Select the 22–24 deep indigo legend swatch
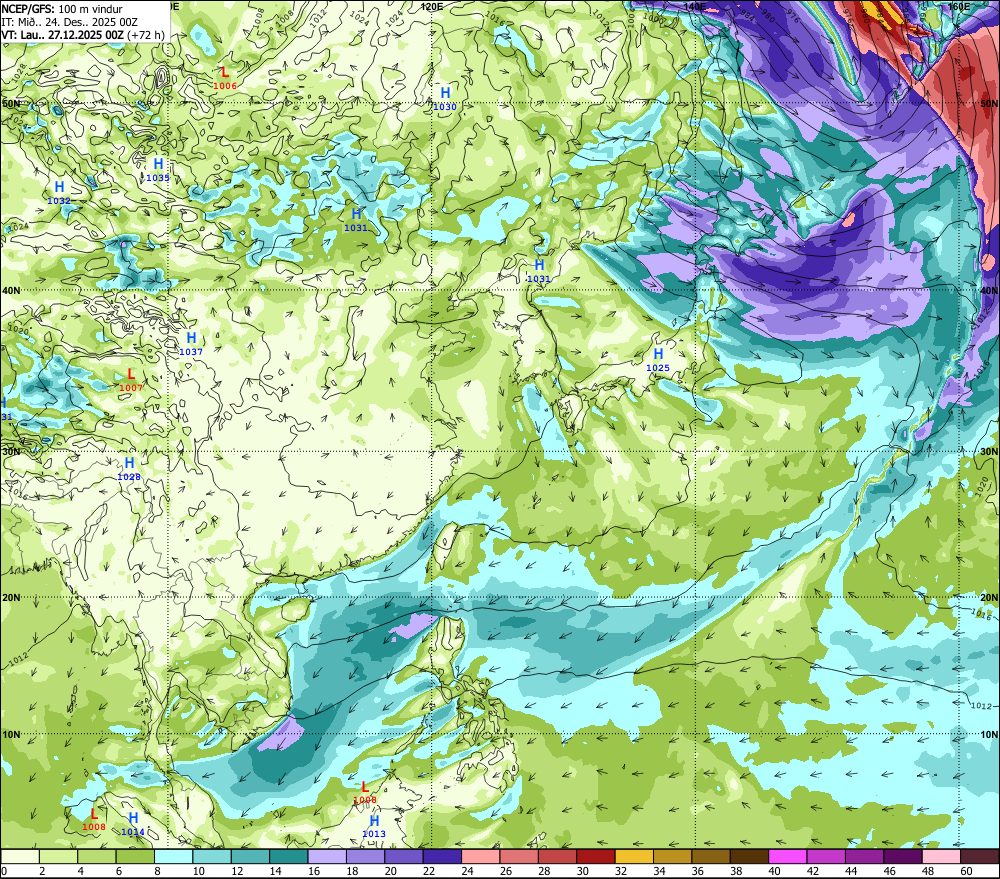Image resolution: width=1000 pixels, height=879 pixels. 443,856
